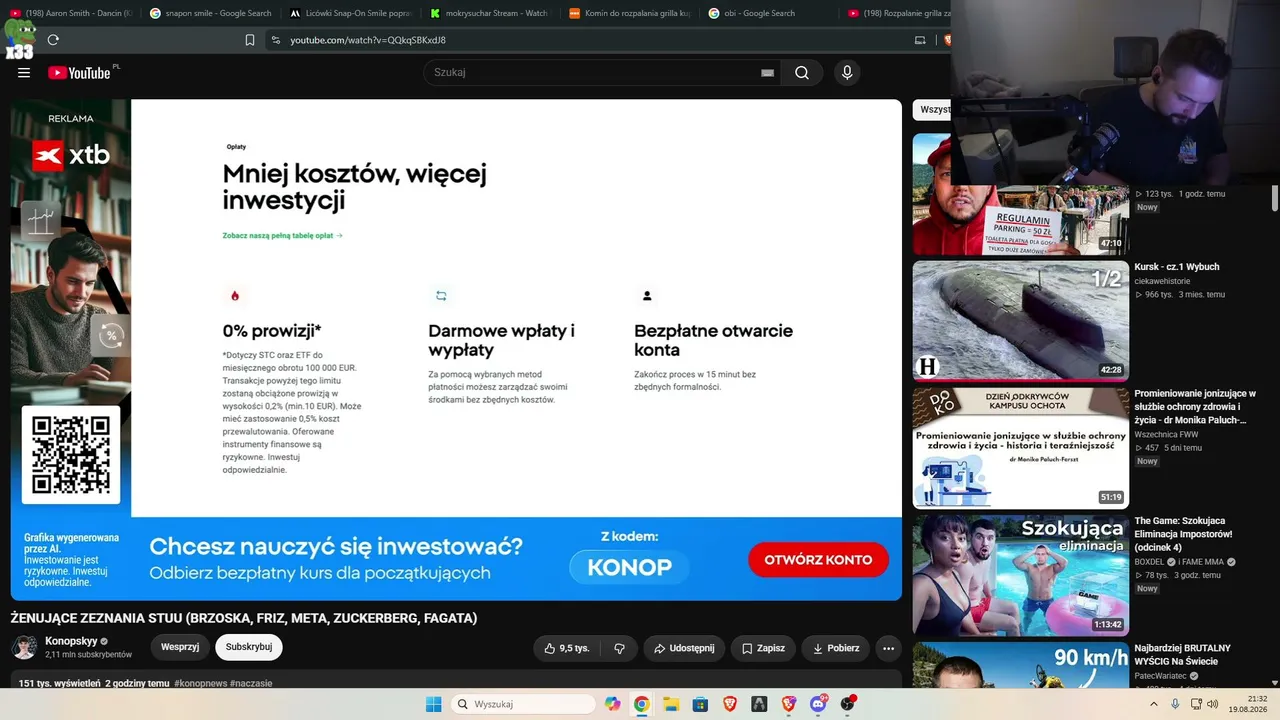Open the YouTube guide hamburger menu
1280x720 pixels.
(24, 73)
